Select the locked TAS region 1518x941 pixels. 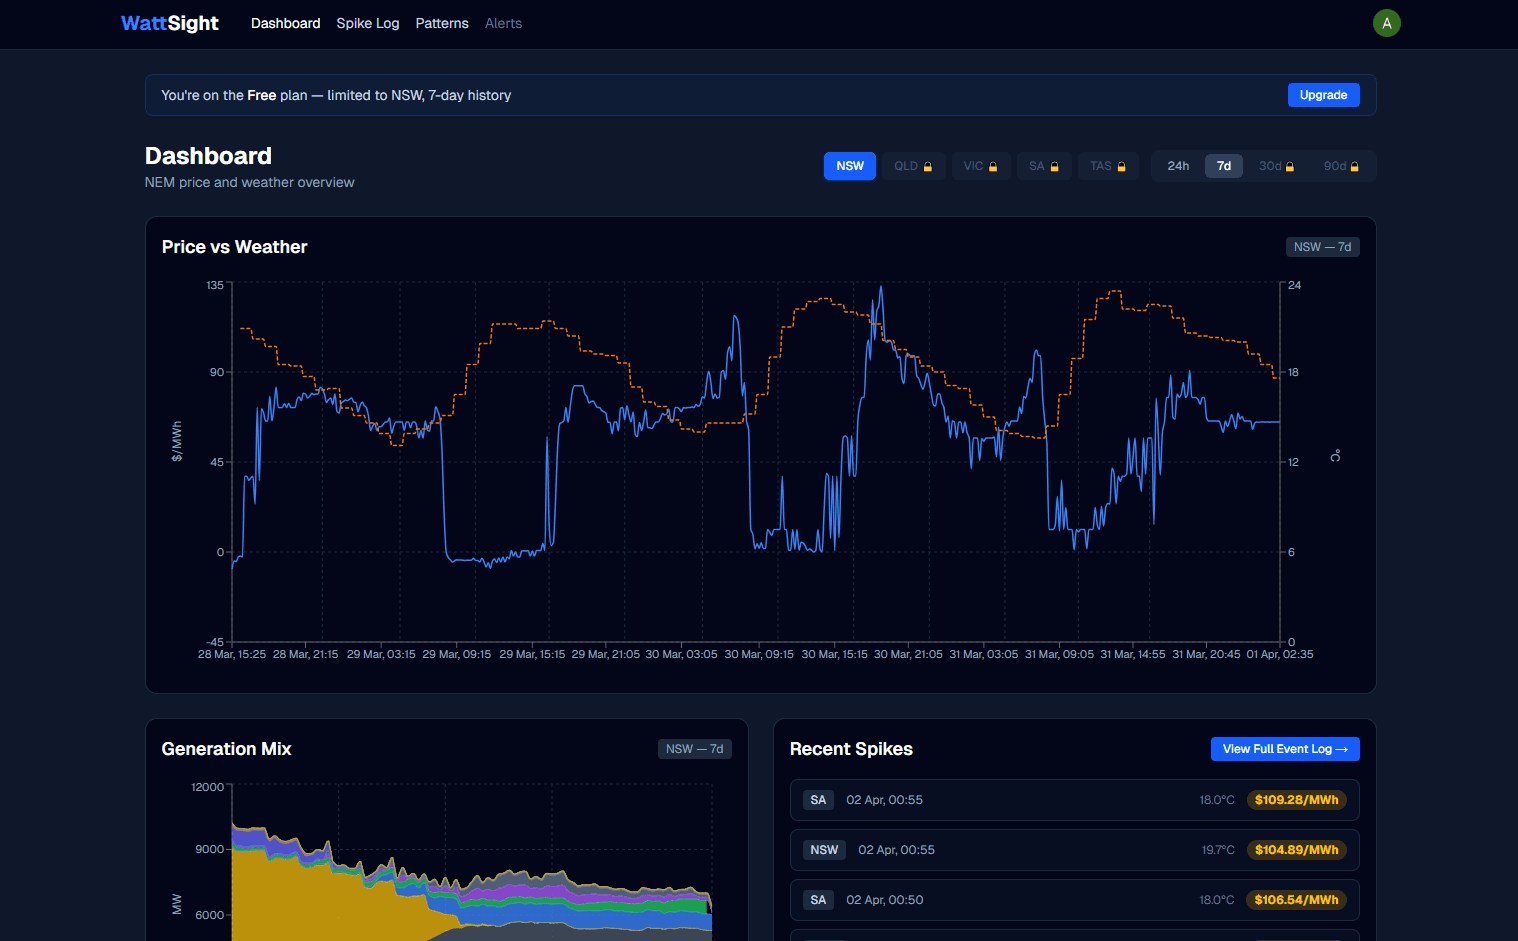[x=1108, y=166]
